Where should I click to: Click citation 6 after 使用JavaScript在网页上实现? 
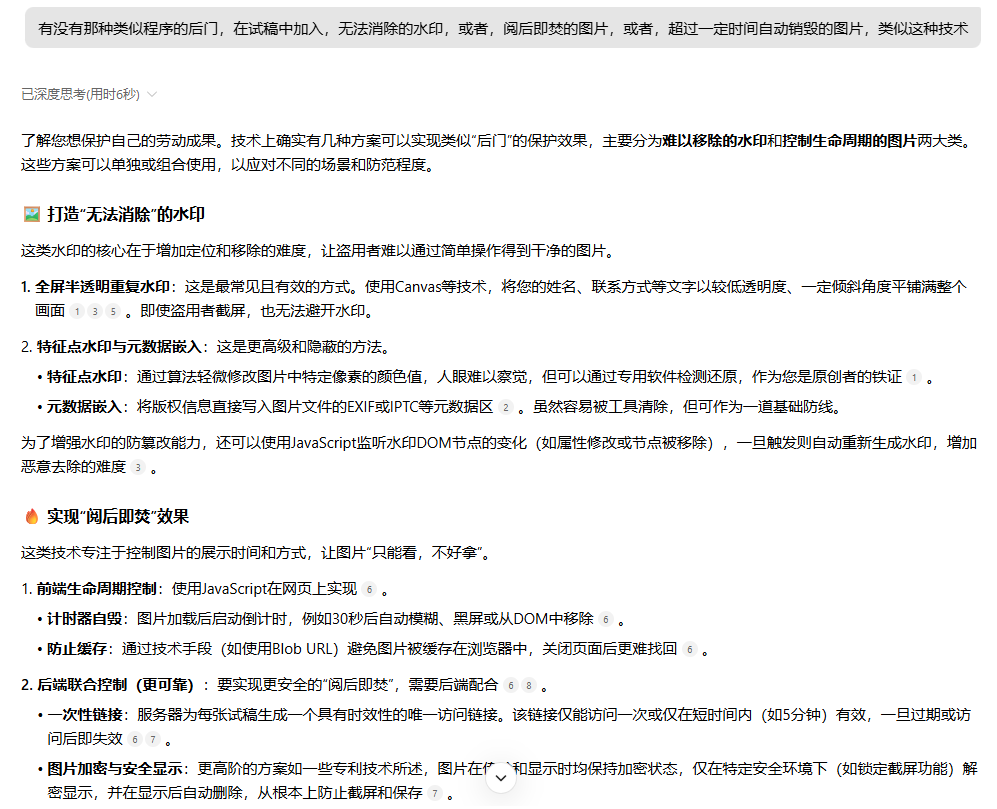click(x=369, y=589)
